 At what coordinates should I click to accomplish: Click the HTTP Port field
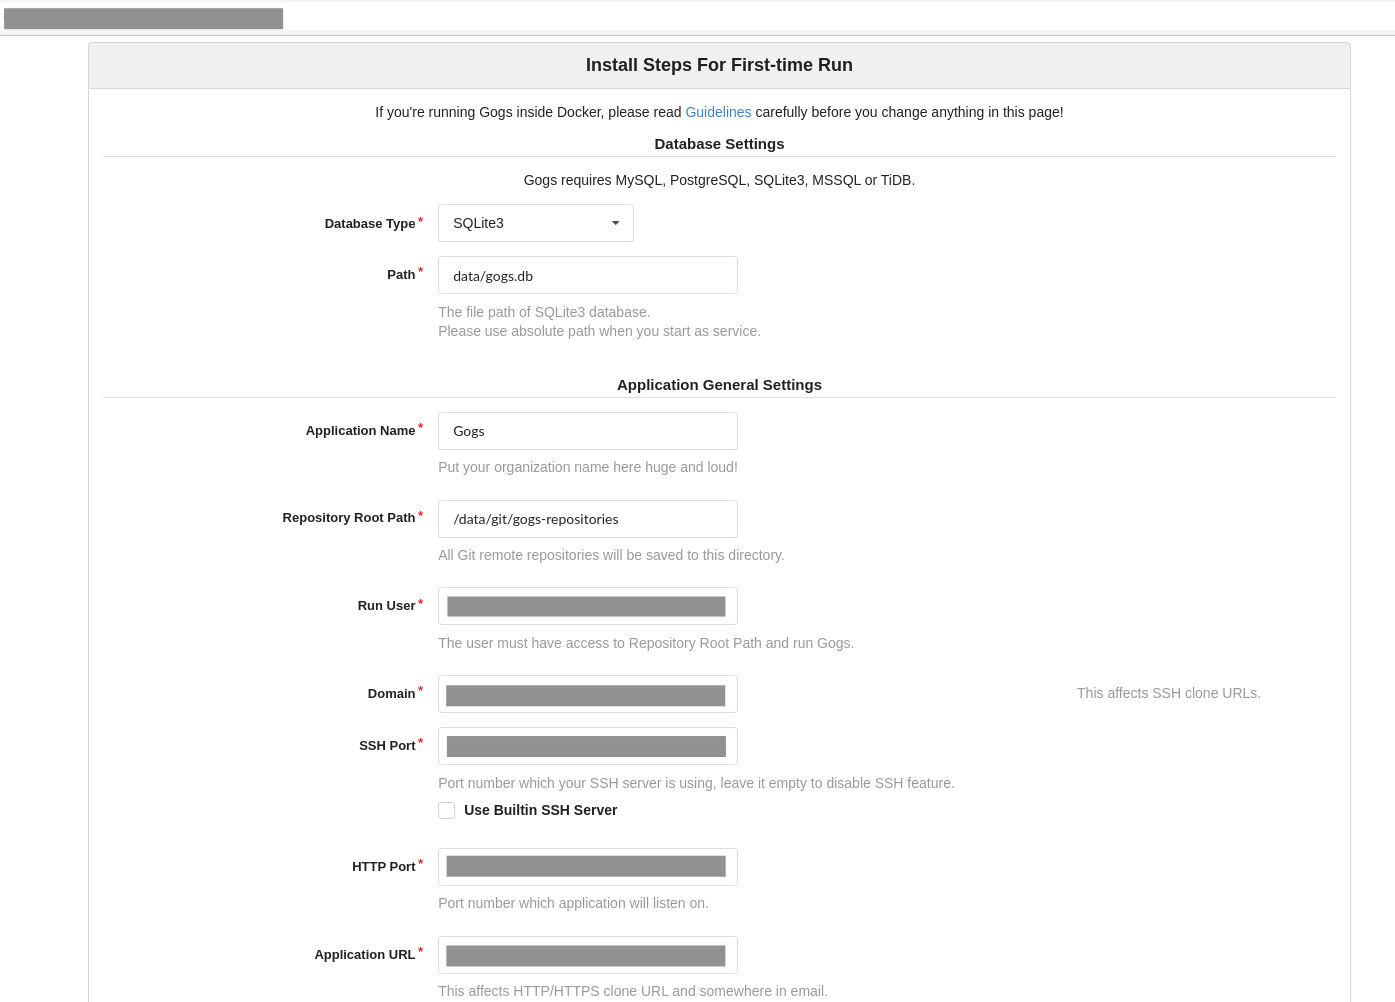tap(588, 867)
